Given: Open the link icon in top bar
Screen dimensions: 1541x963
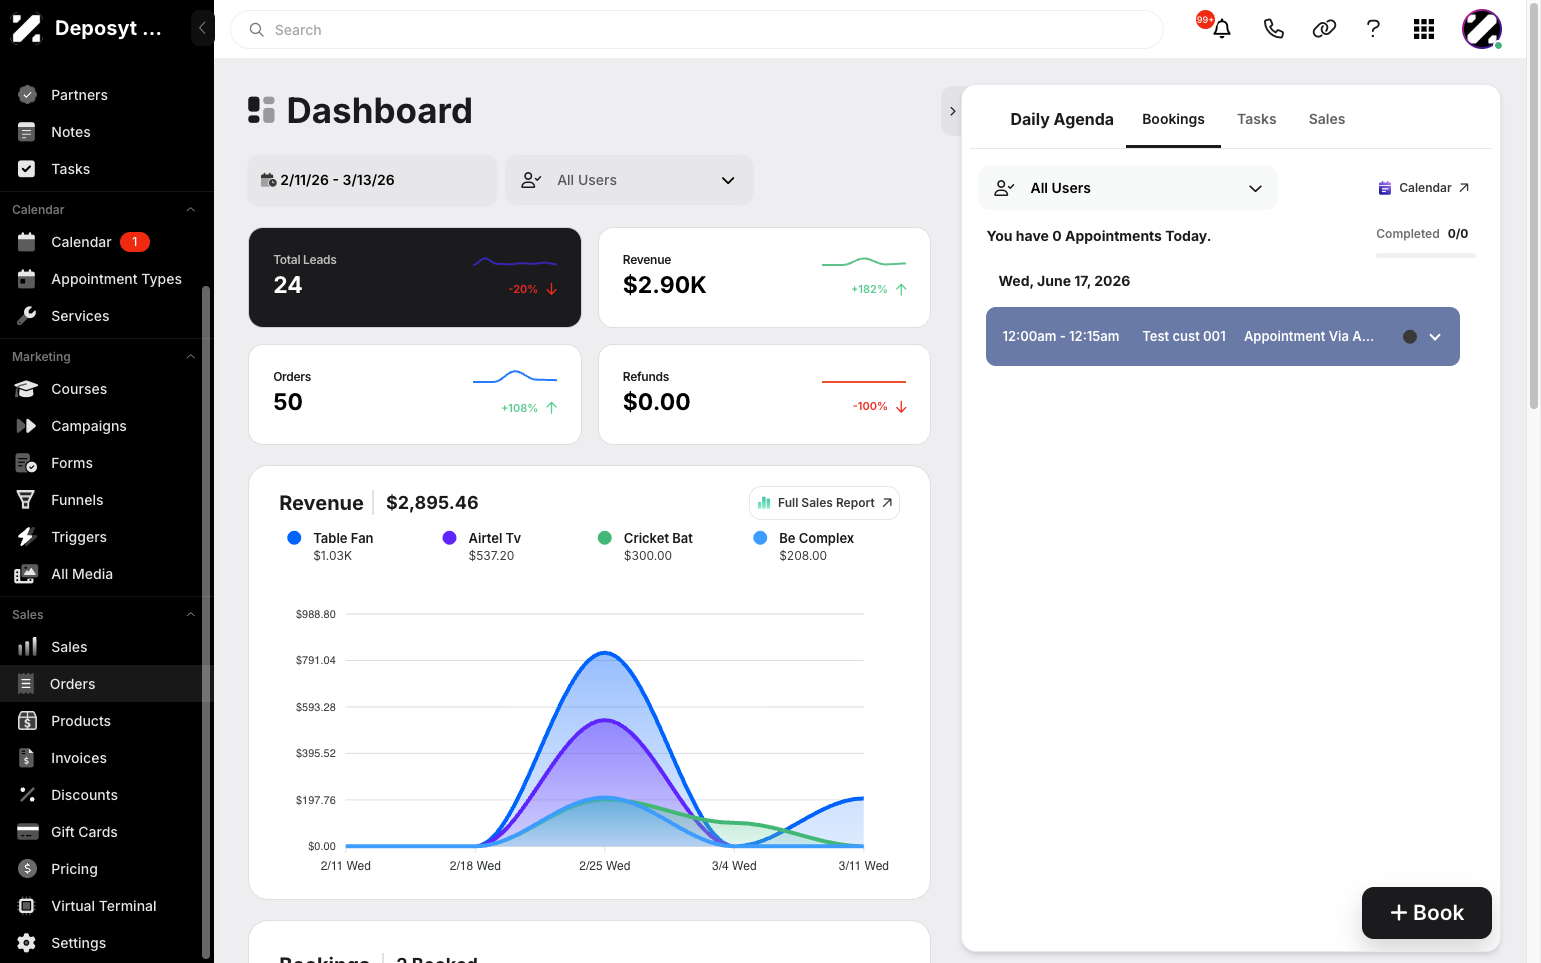Looking at the screenshot, I should tap(1324, 29).
